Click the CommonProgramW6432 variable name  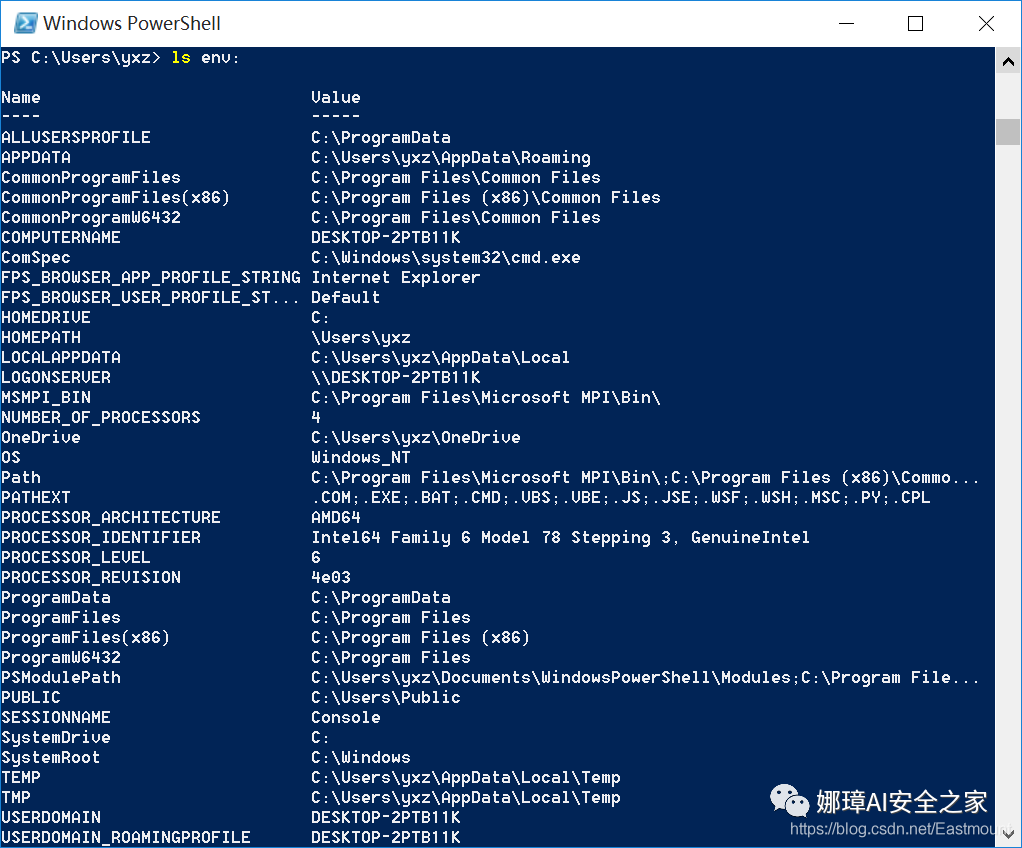tap(91, 218)
